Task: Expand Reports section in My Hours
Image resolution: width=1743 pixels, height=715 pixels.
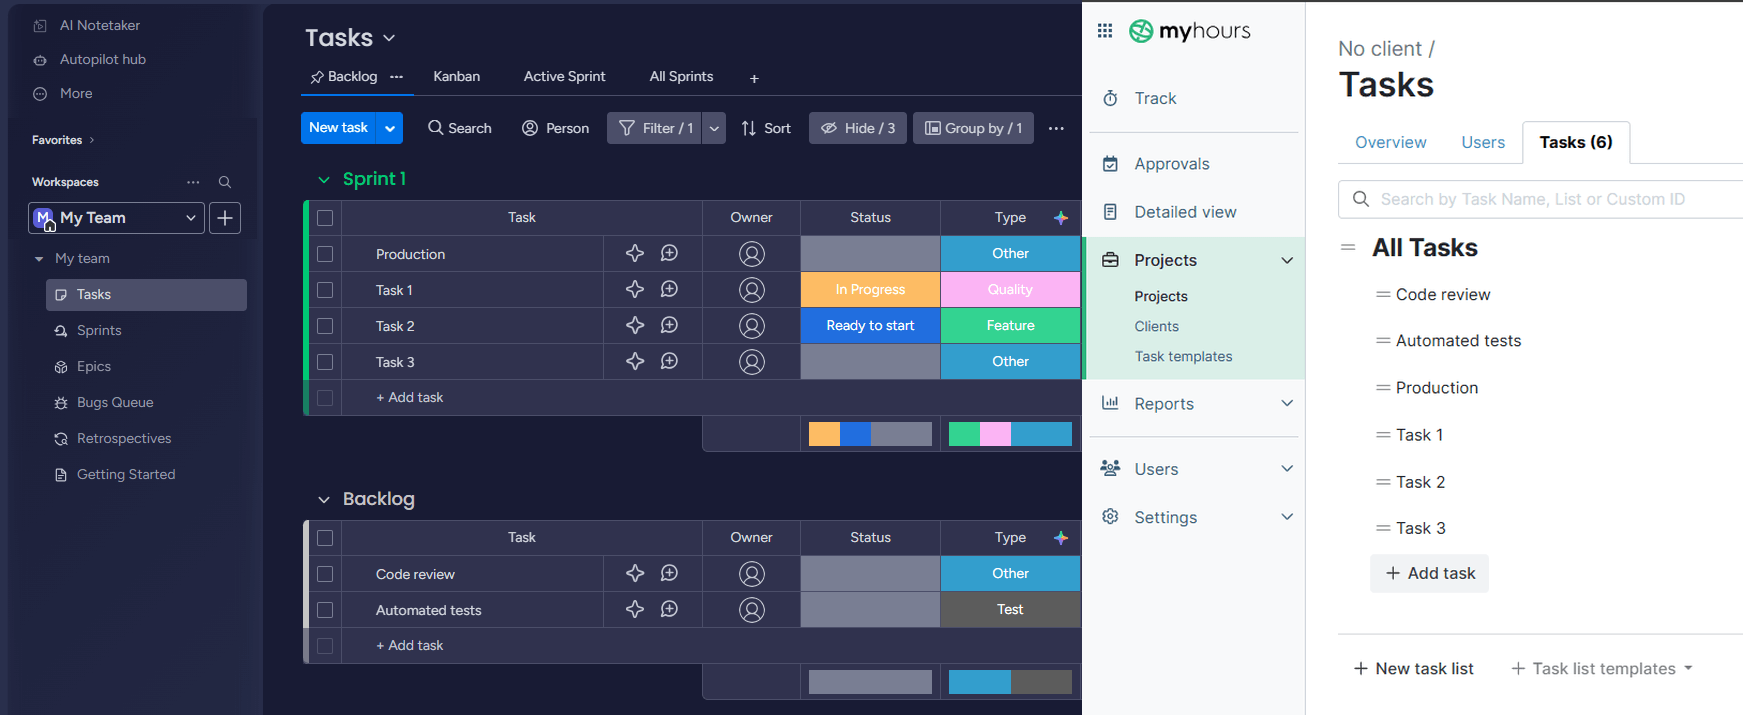Action: 1287,403
